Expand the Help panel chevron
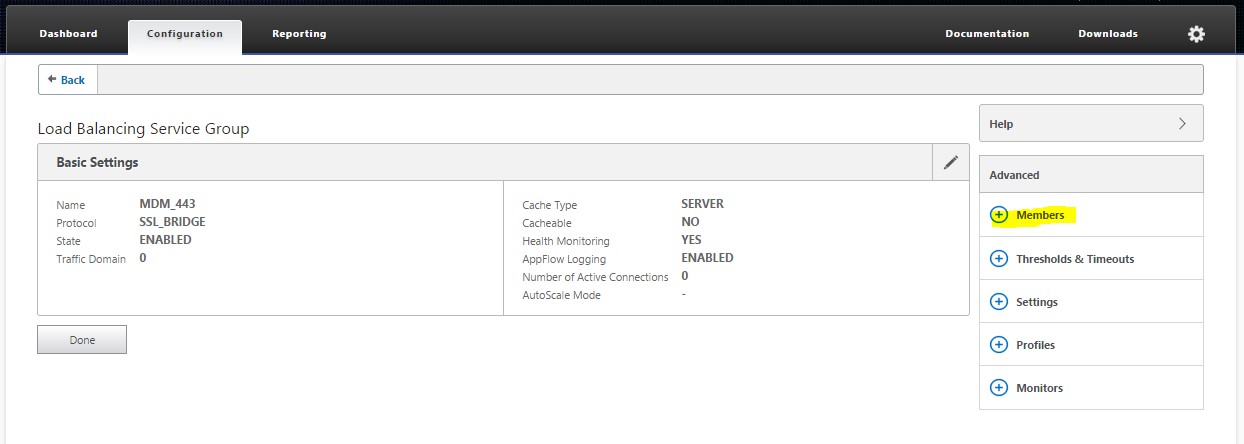1244x444 pixels. 1182,124
